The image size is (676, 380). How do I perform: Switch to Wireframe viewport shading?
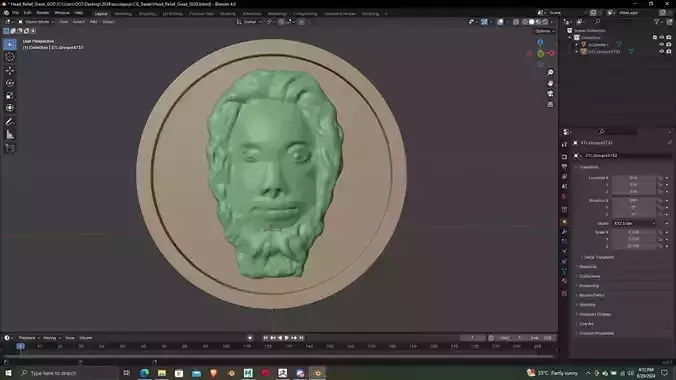pos(525,22)
